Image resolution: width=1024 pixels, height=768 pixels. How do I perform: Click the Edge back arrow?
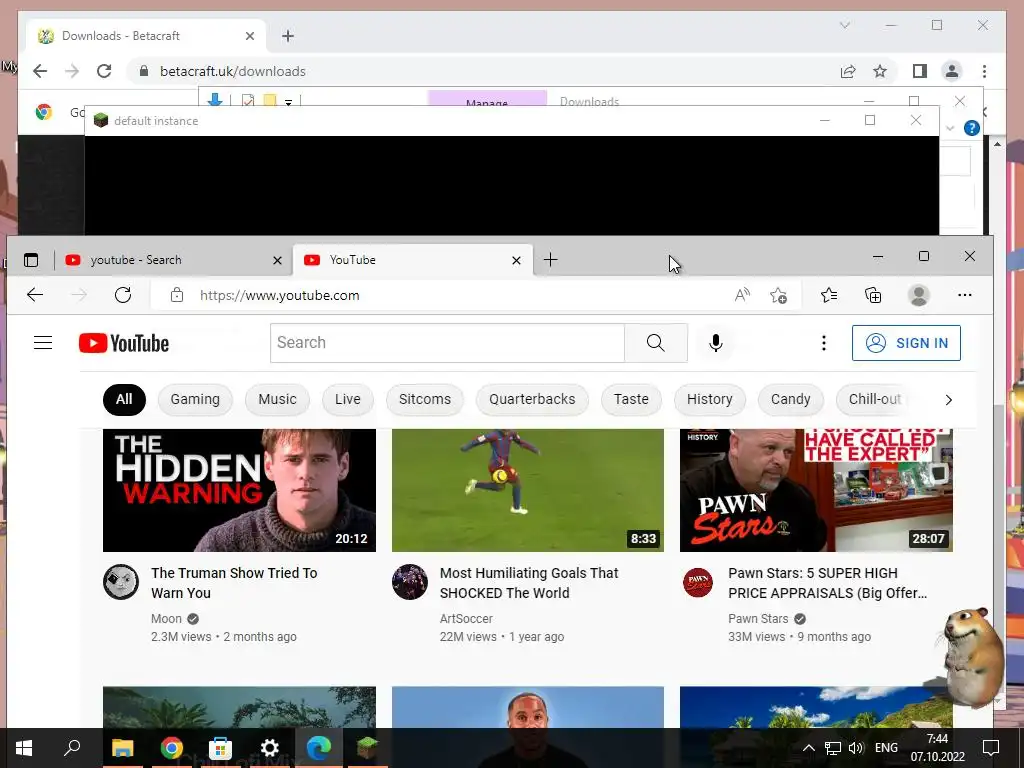(x=35, y=295)
